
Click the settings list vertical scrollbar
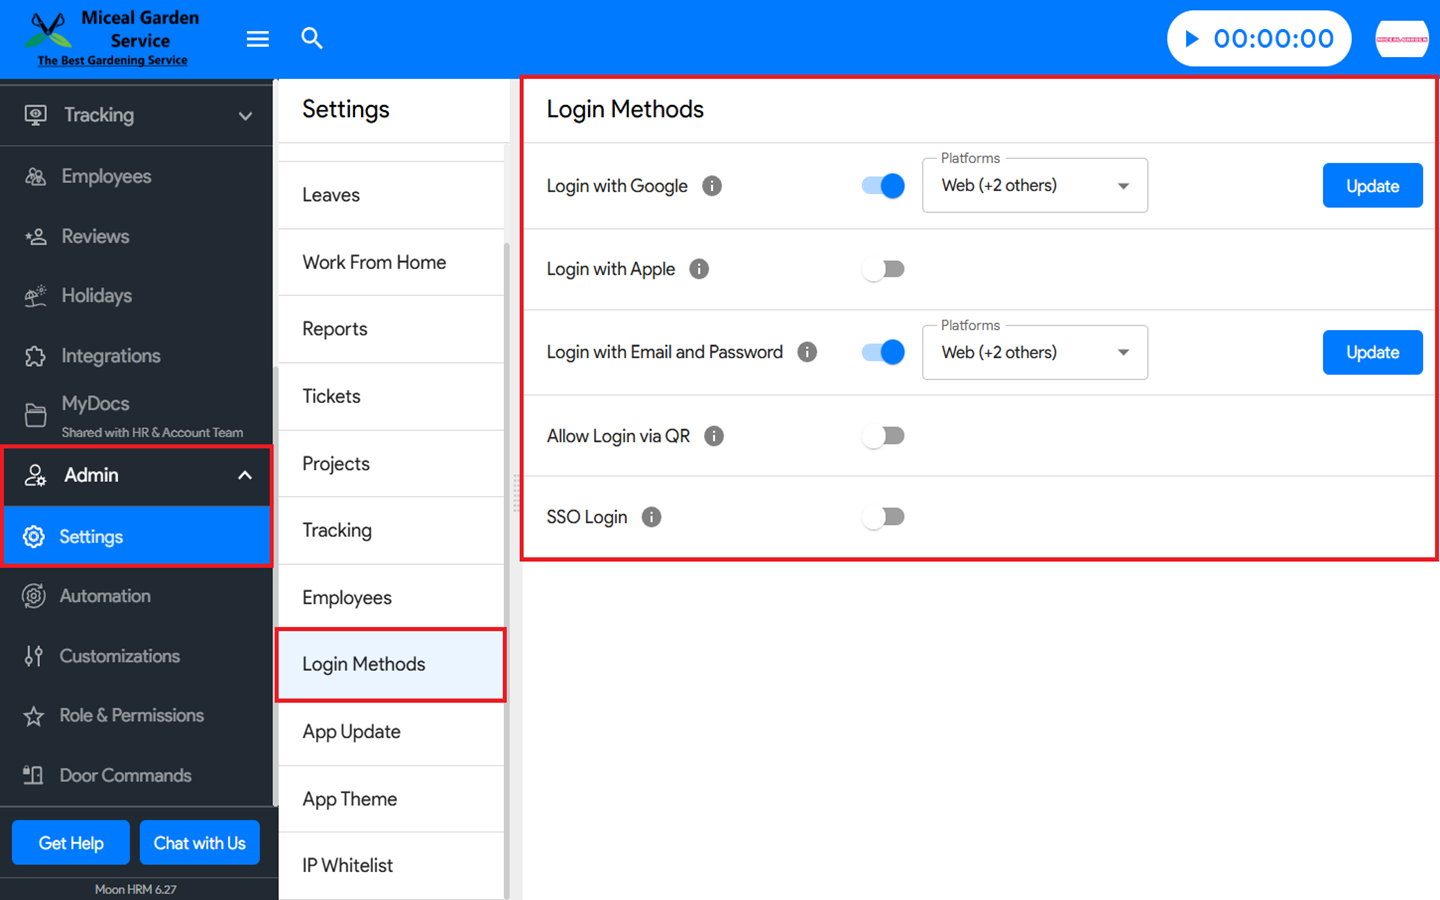click(x=507, y=500)
